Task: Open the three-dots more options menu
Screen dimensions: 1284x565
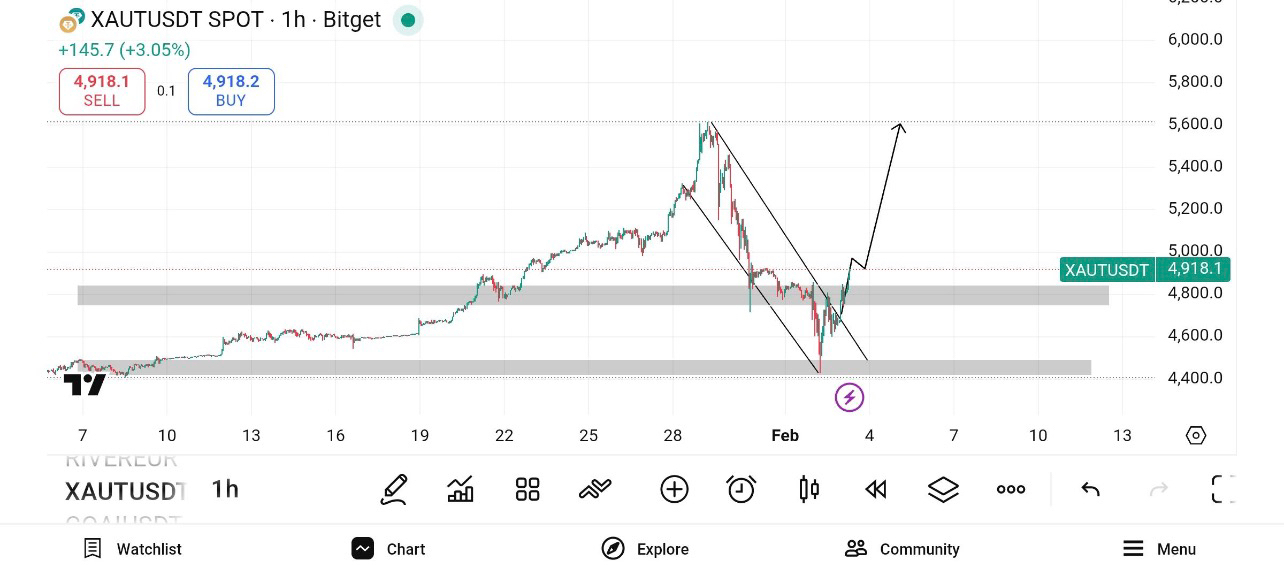Action: point(1011,489)
